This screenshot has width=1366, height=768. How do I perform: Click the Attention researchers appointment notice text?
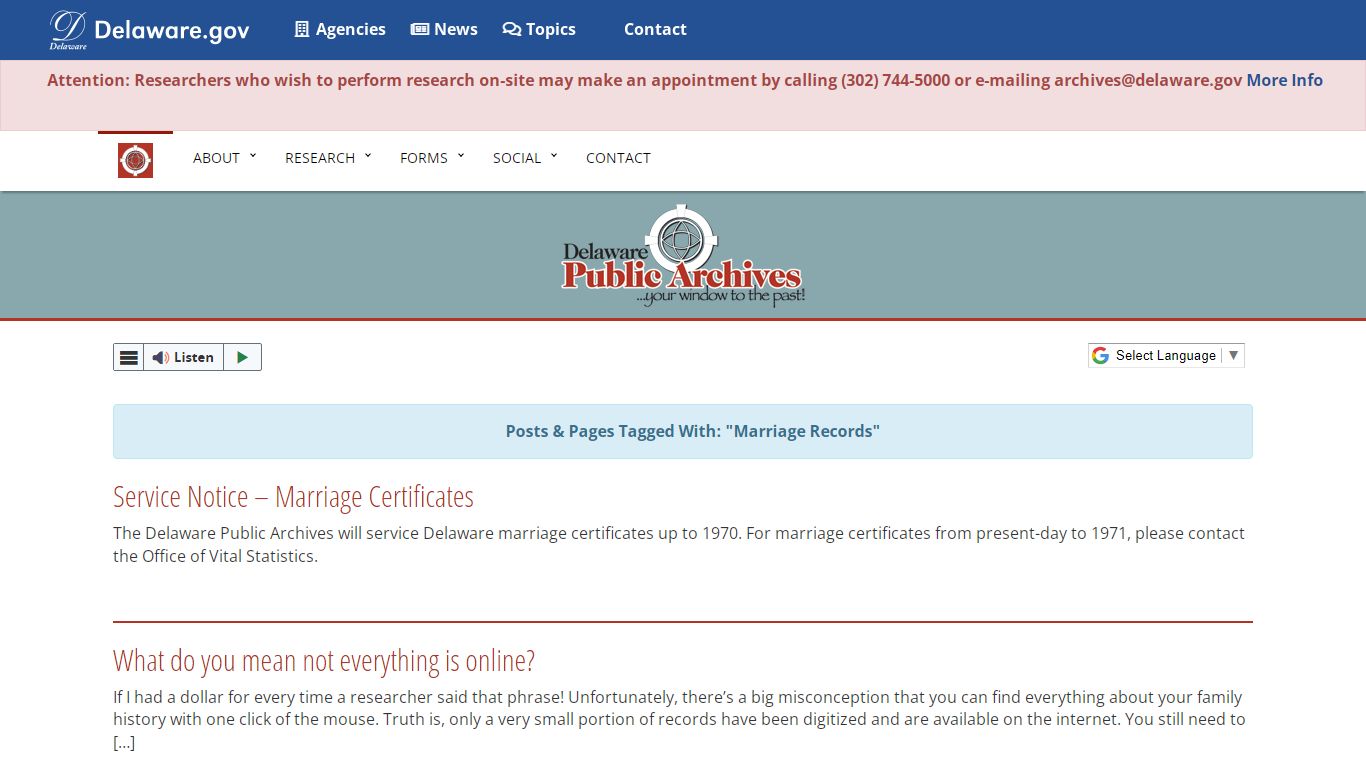[645, 80]
